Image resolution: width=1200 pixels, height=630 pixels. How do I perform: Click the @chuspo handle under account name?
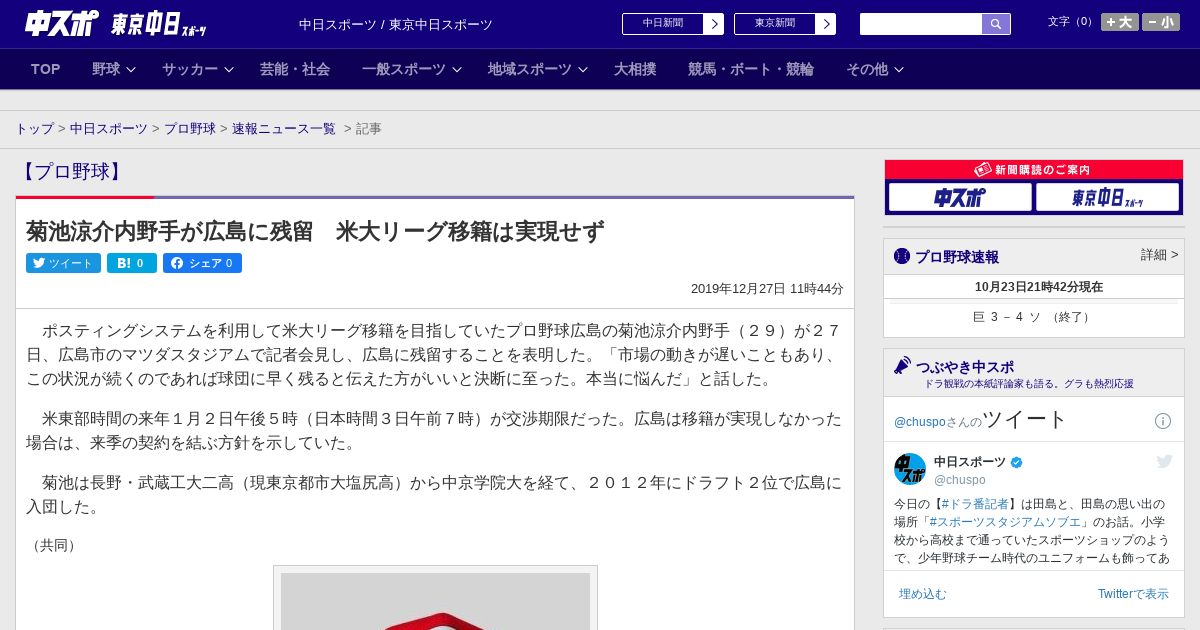pos(960,480)
